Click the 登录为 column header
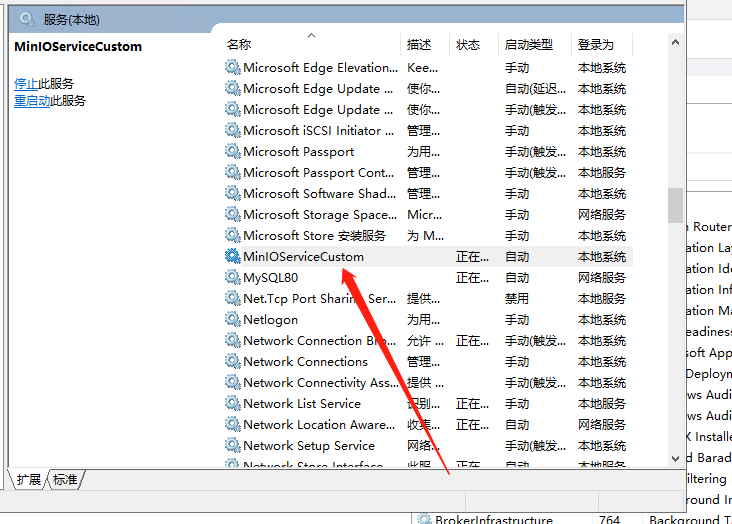732x524 pixels. 595,45
